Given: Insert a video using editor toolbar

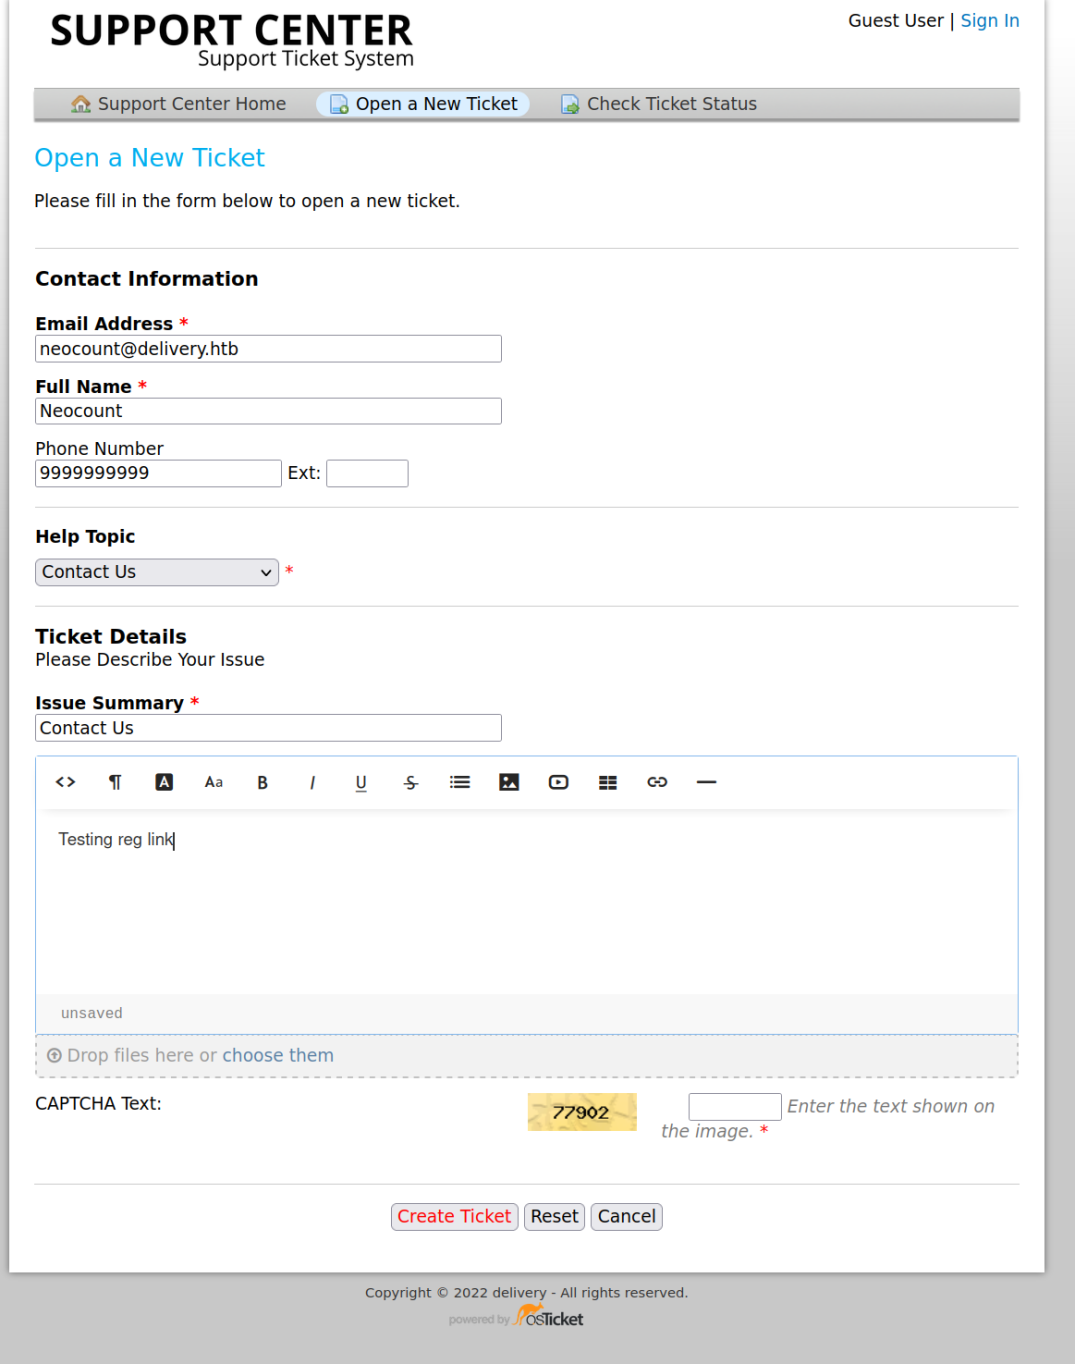Looking at the screenshot, I should click(558, 782).
